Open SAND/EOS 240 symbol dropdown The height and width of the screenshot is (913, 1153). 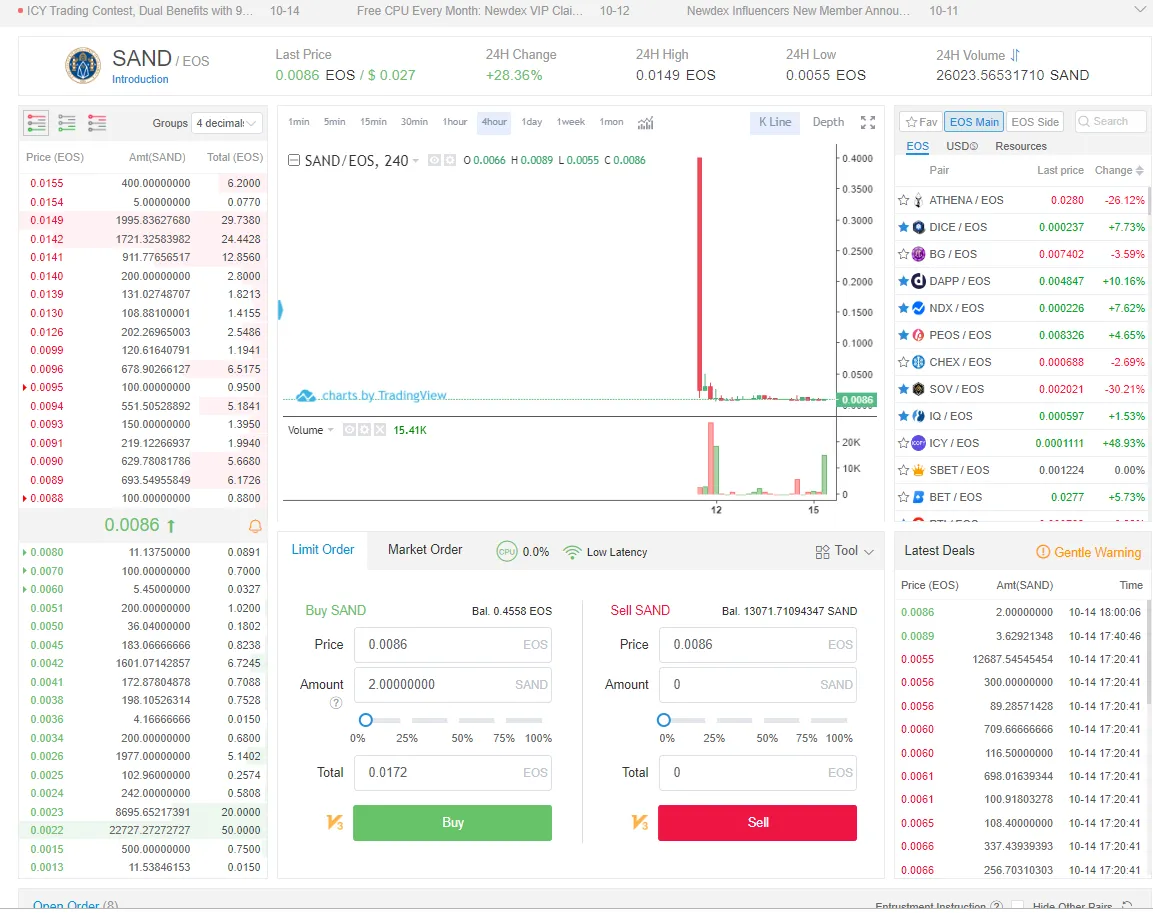coord(415,160)
